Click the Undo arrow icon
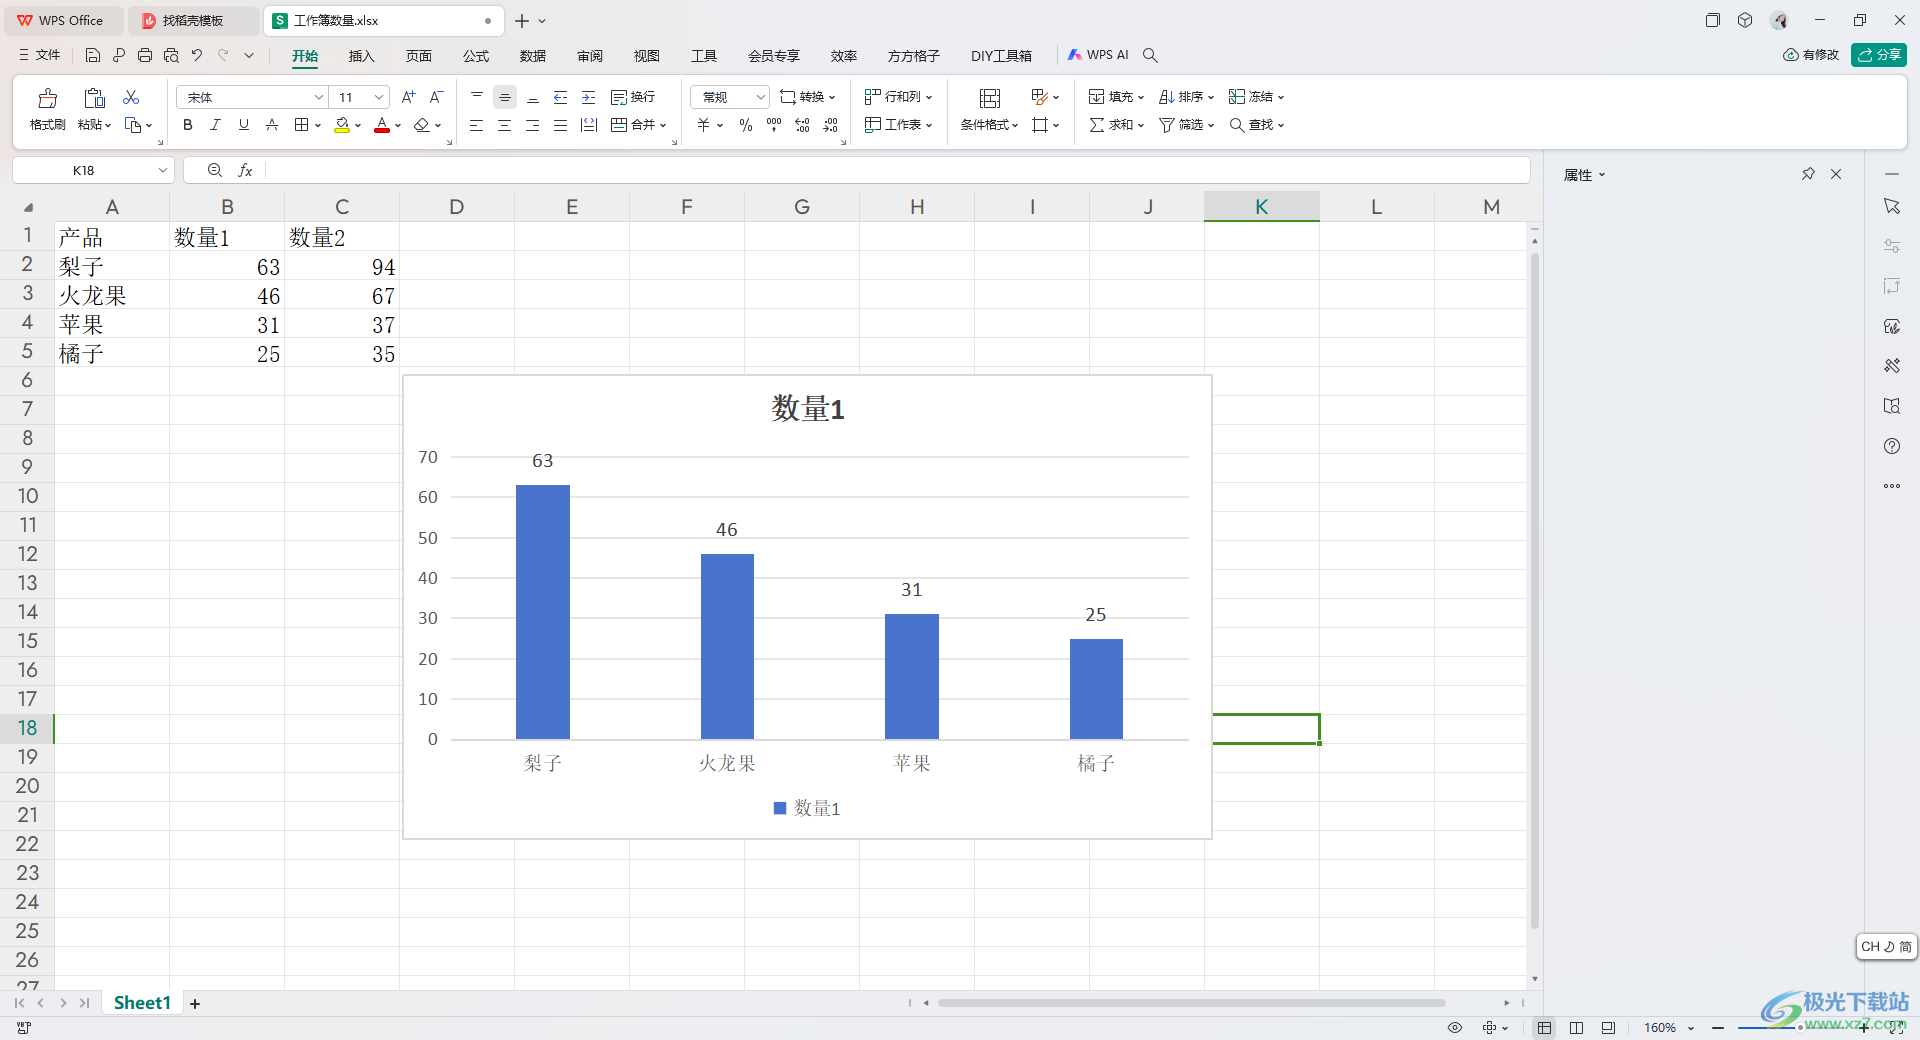The width and height of the screenshot is (1920, 1040). [x=197, y=55]
